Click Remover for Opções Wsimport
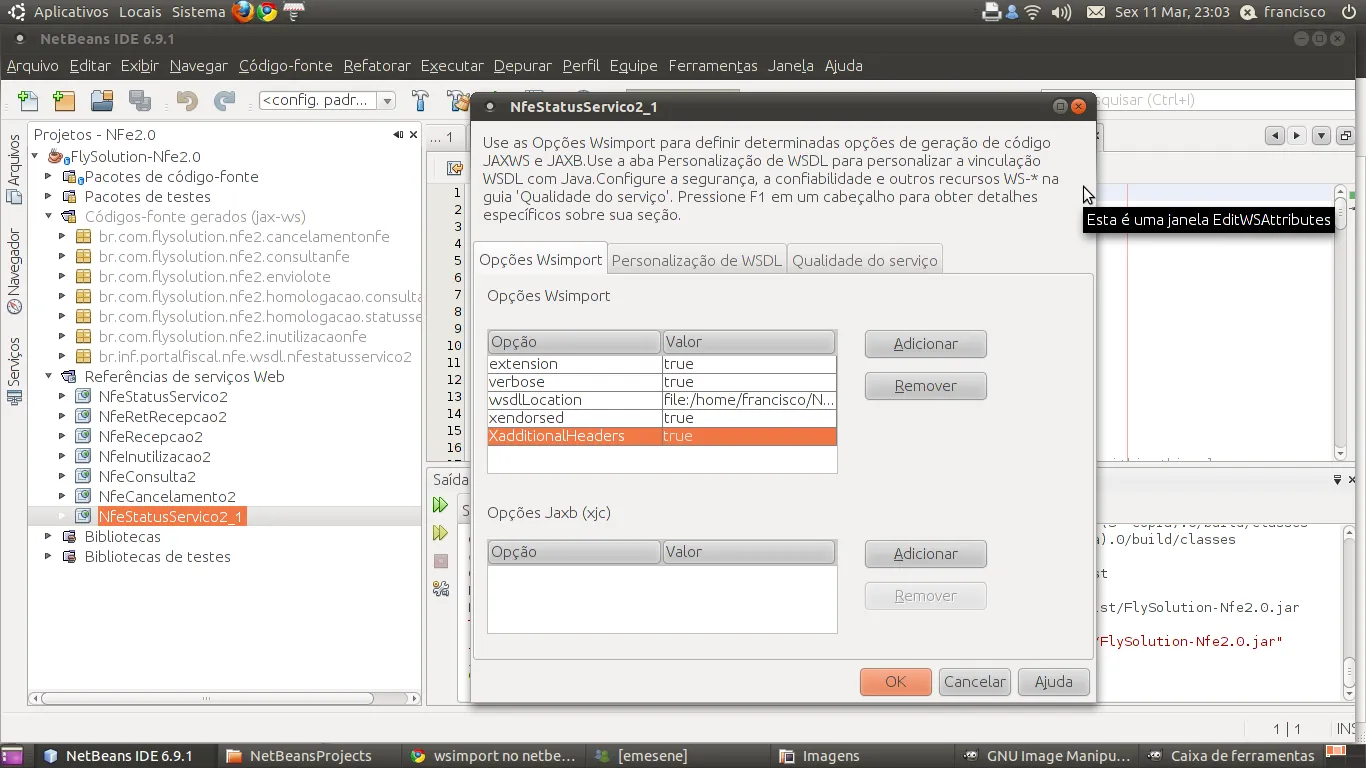Image resolution: width=1366 pixels, height=768 pixels. tap(926, 386)
